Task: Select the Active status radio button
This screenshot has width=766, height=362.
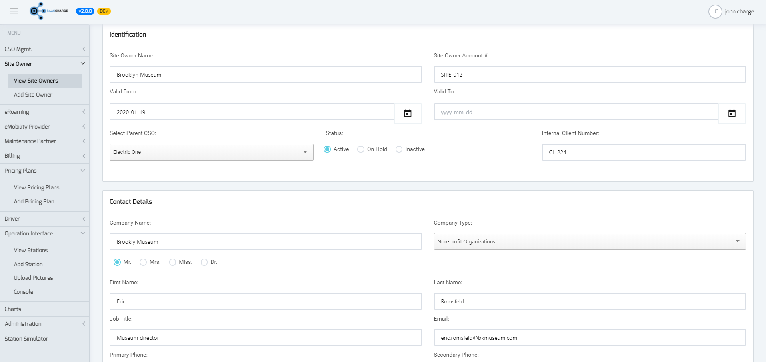Action: 327,149
